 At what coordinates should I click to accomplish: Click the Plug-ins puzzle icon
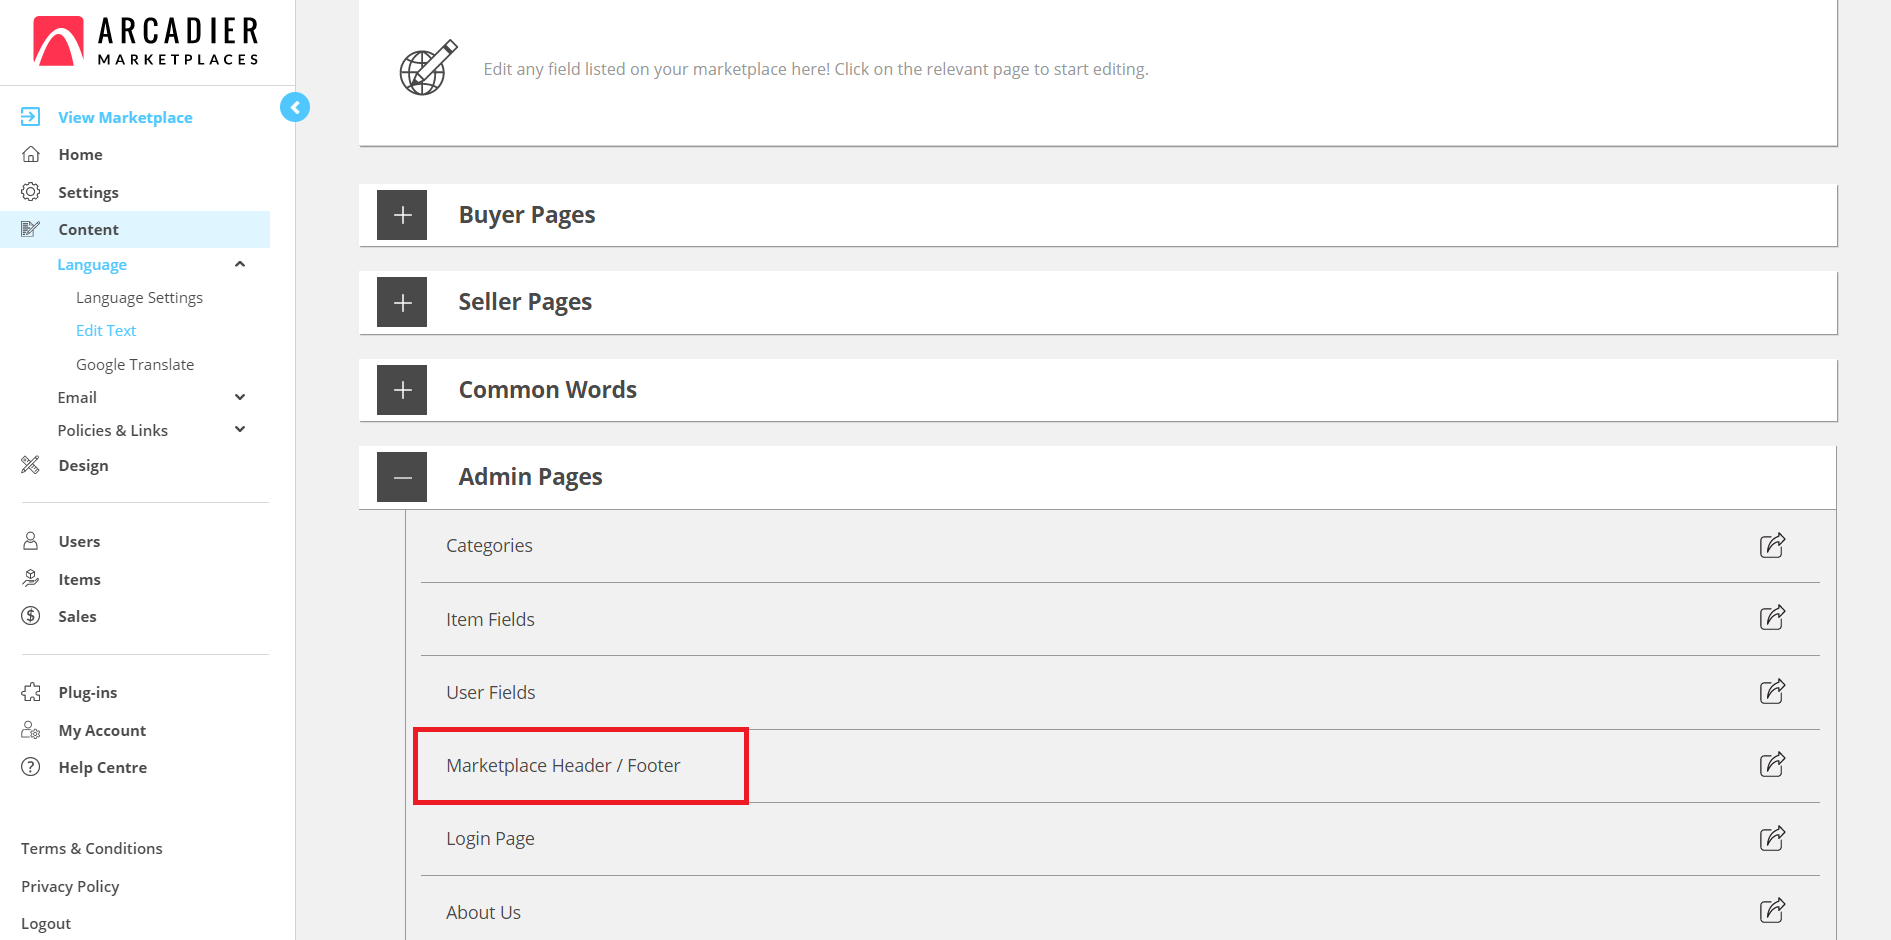(31, 692)
